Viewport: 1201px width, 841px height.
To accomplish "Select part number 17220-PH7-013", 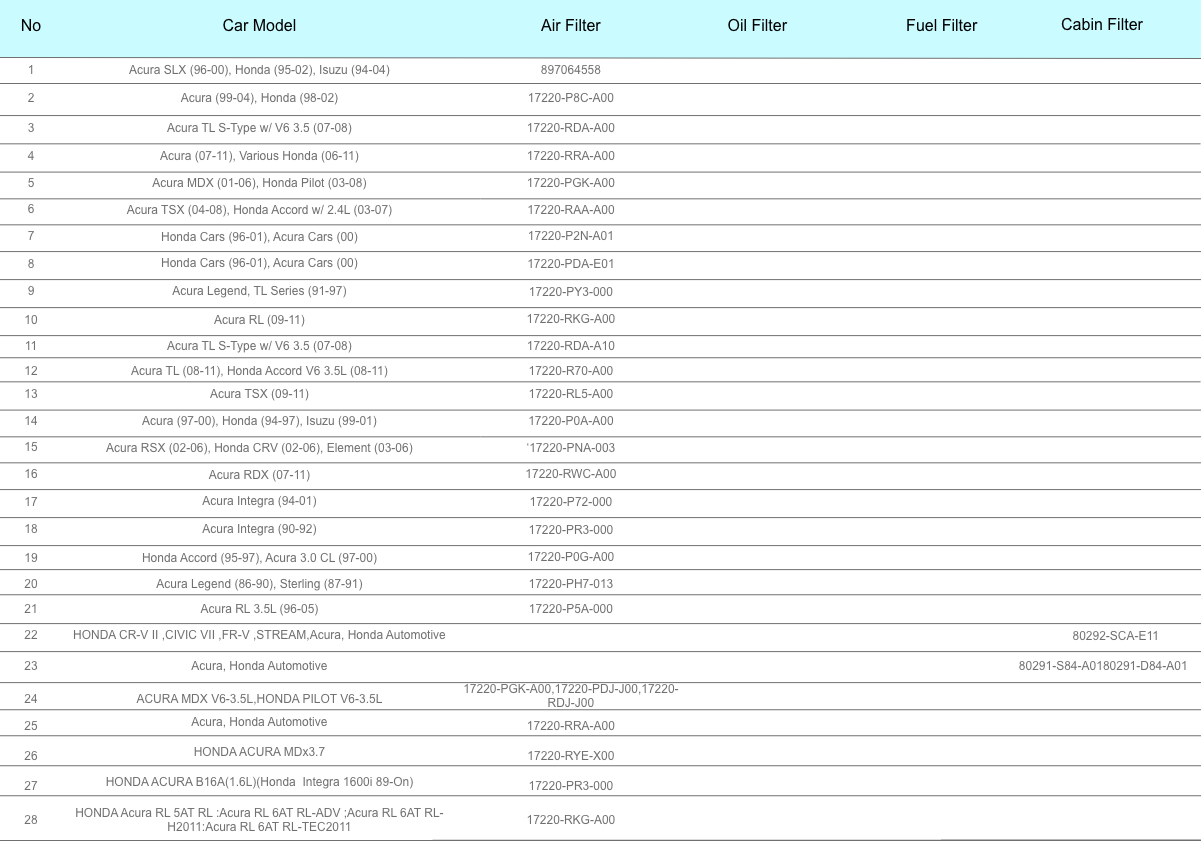I will pos(570,584).
